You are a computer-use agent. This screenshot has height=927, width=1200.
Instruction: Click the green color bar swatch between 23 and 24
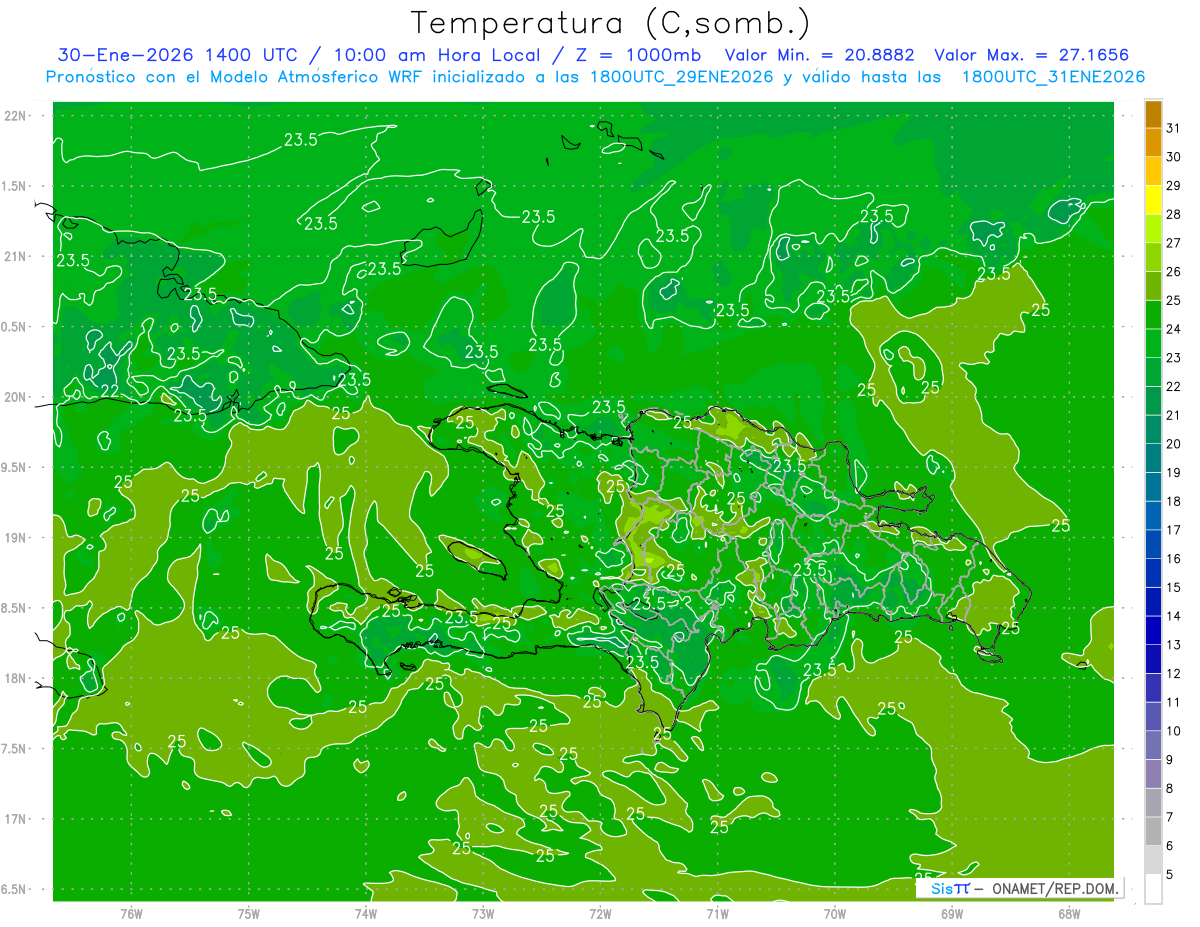click(x=1153, y=343)
